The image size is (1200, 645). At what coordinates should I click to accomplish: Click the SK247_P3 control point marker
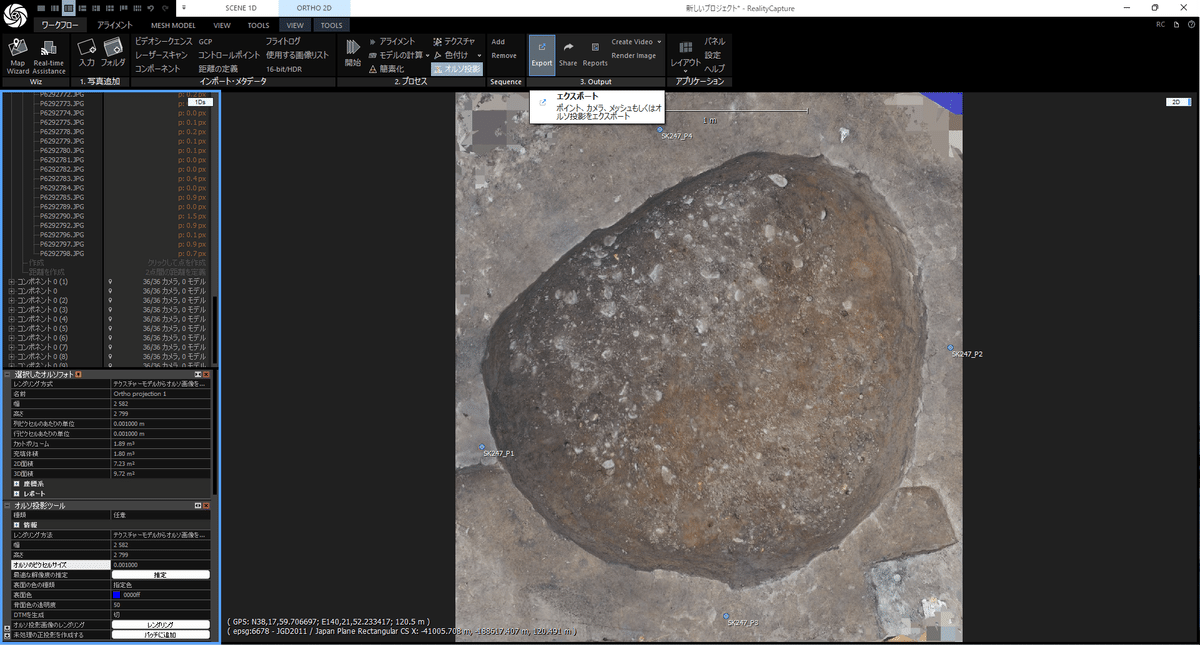[x=726, y=616]
